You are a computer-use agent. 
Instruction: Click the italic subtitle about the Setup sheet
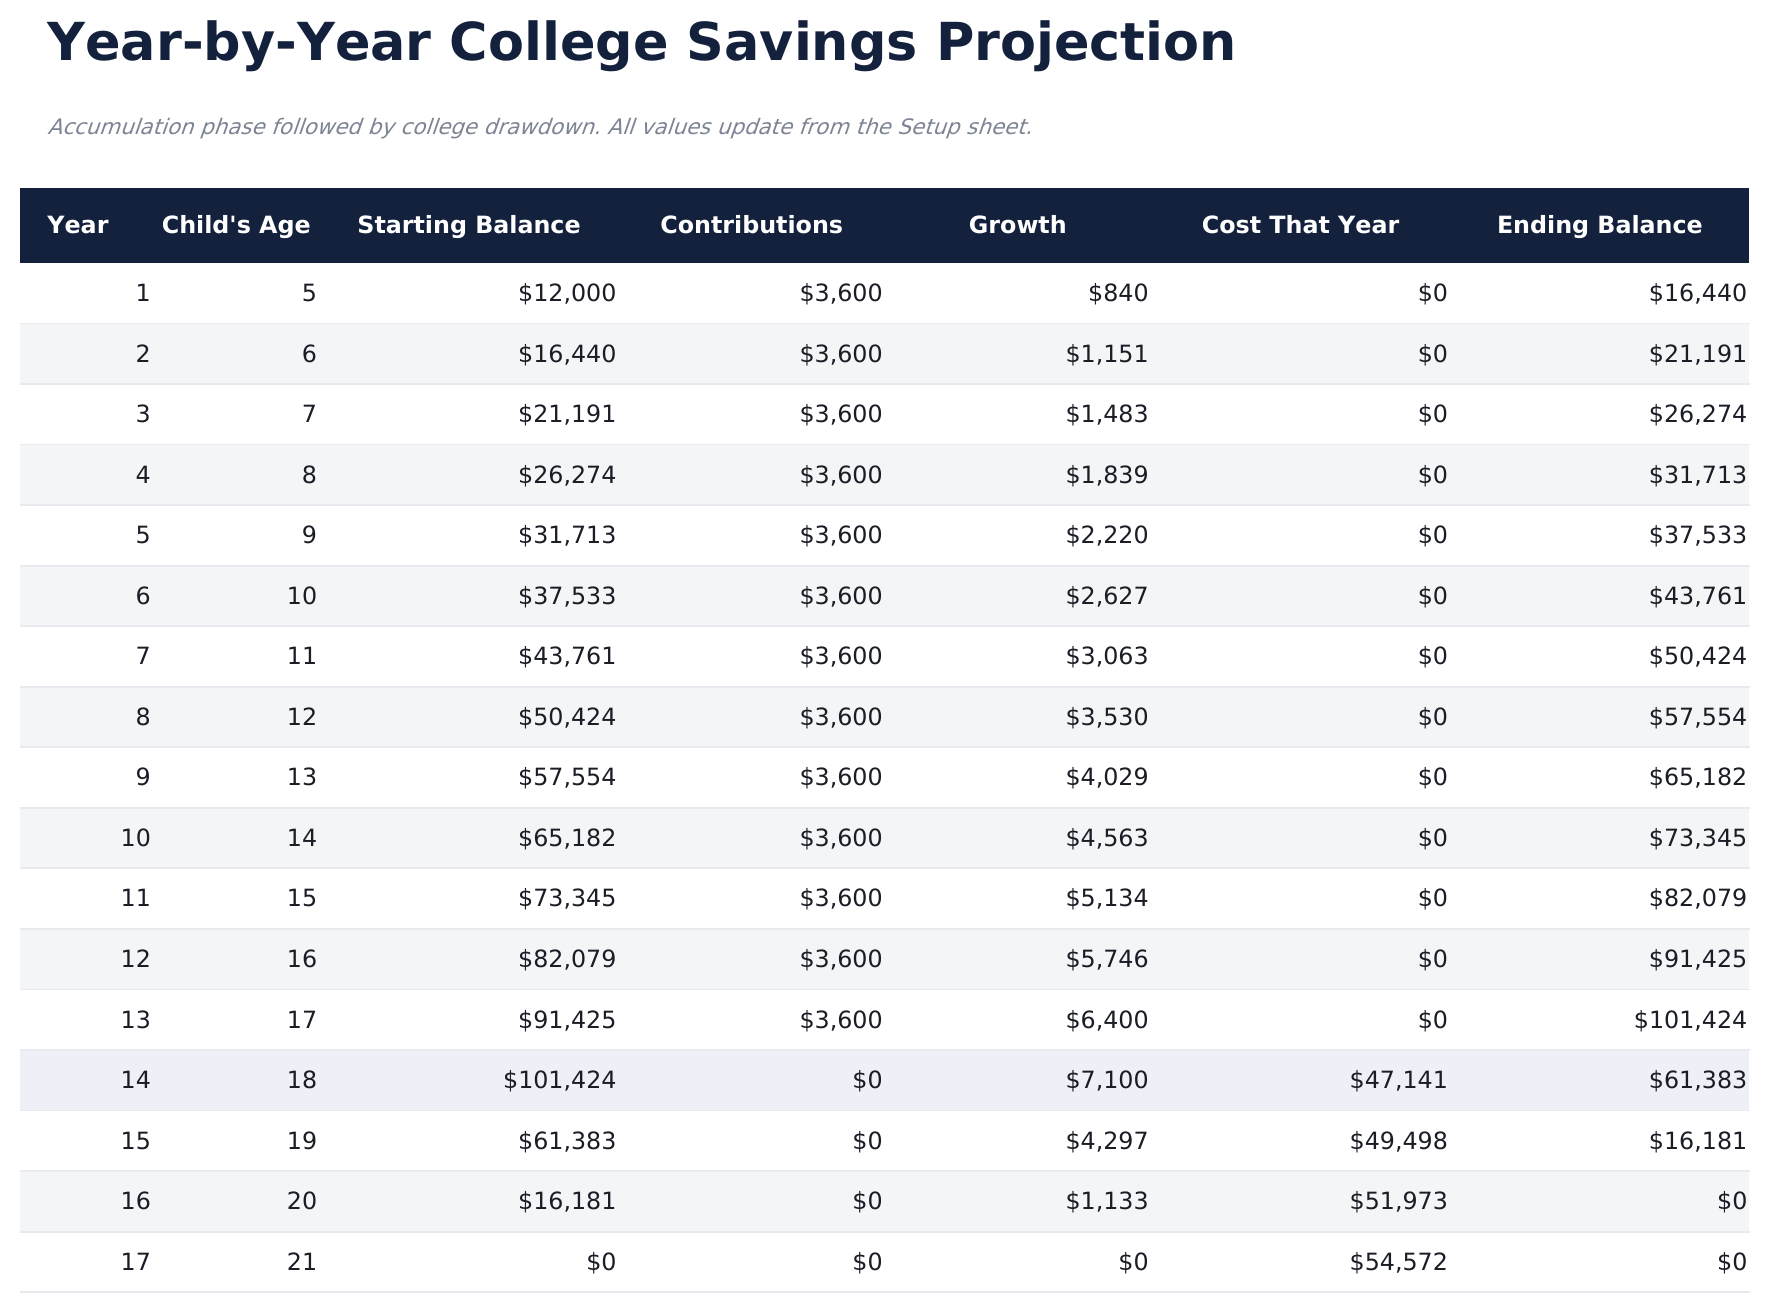pos(539,127)
